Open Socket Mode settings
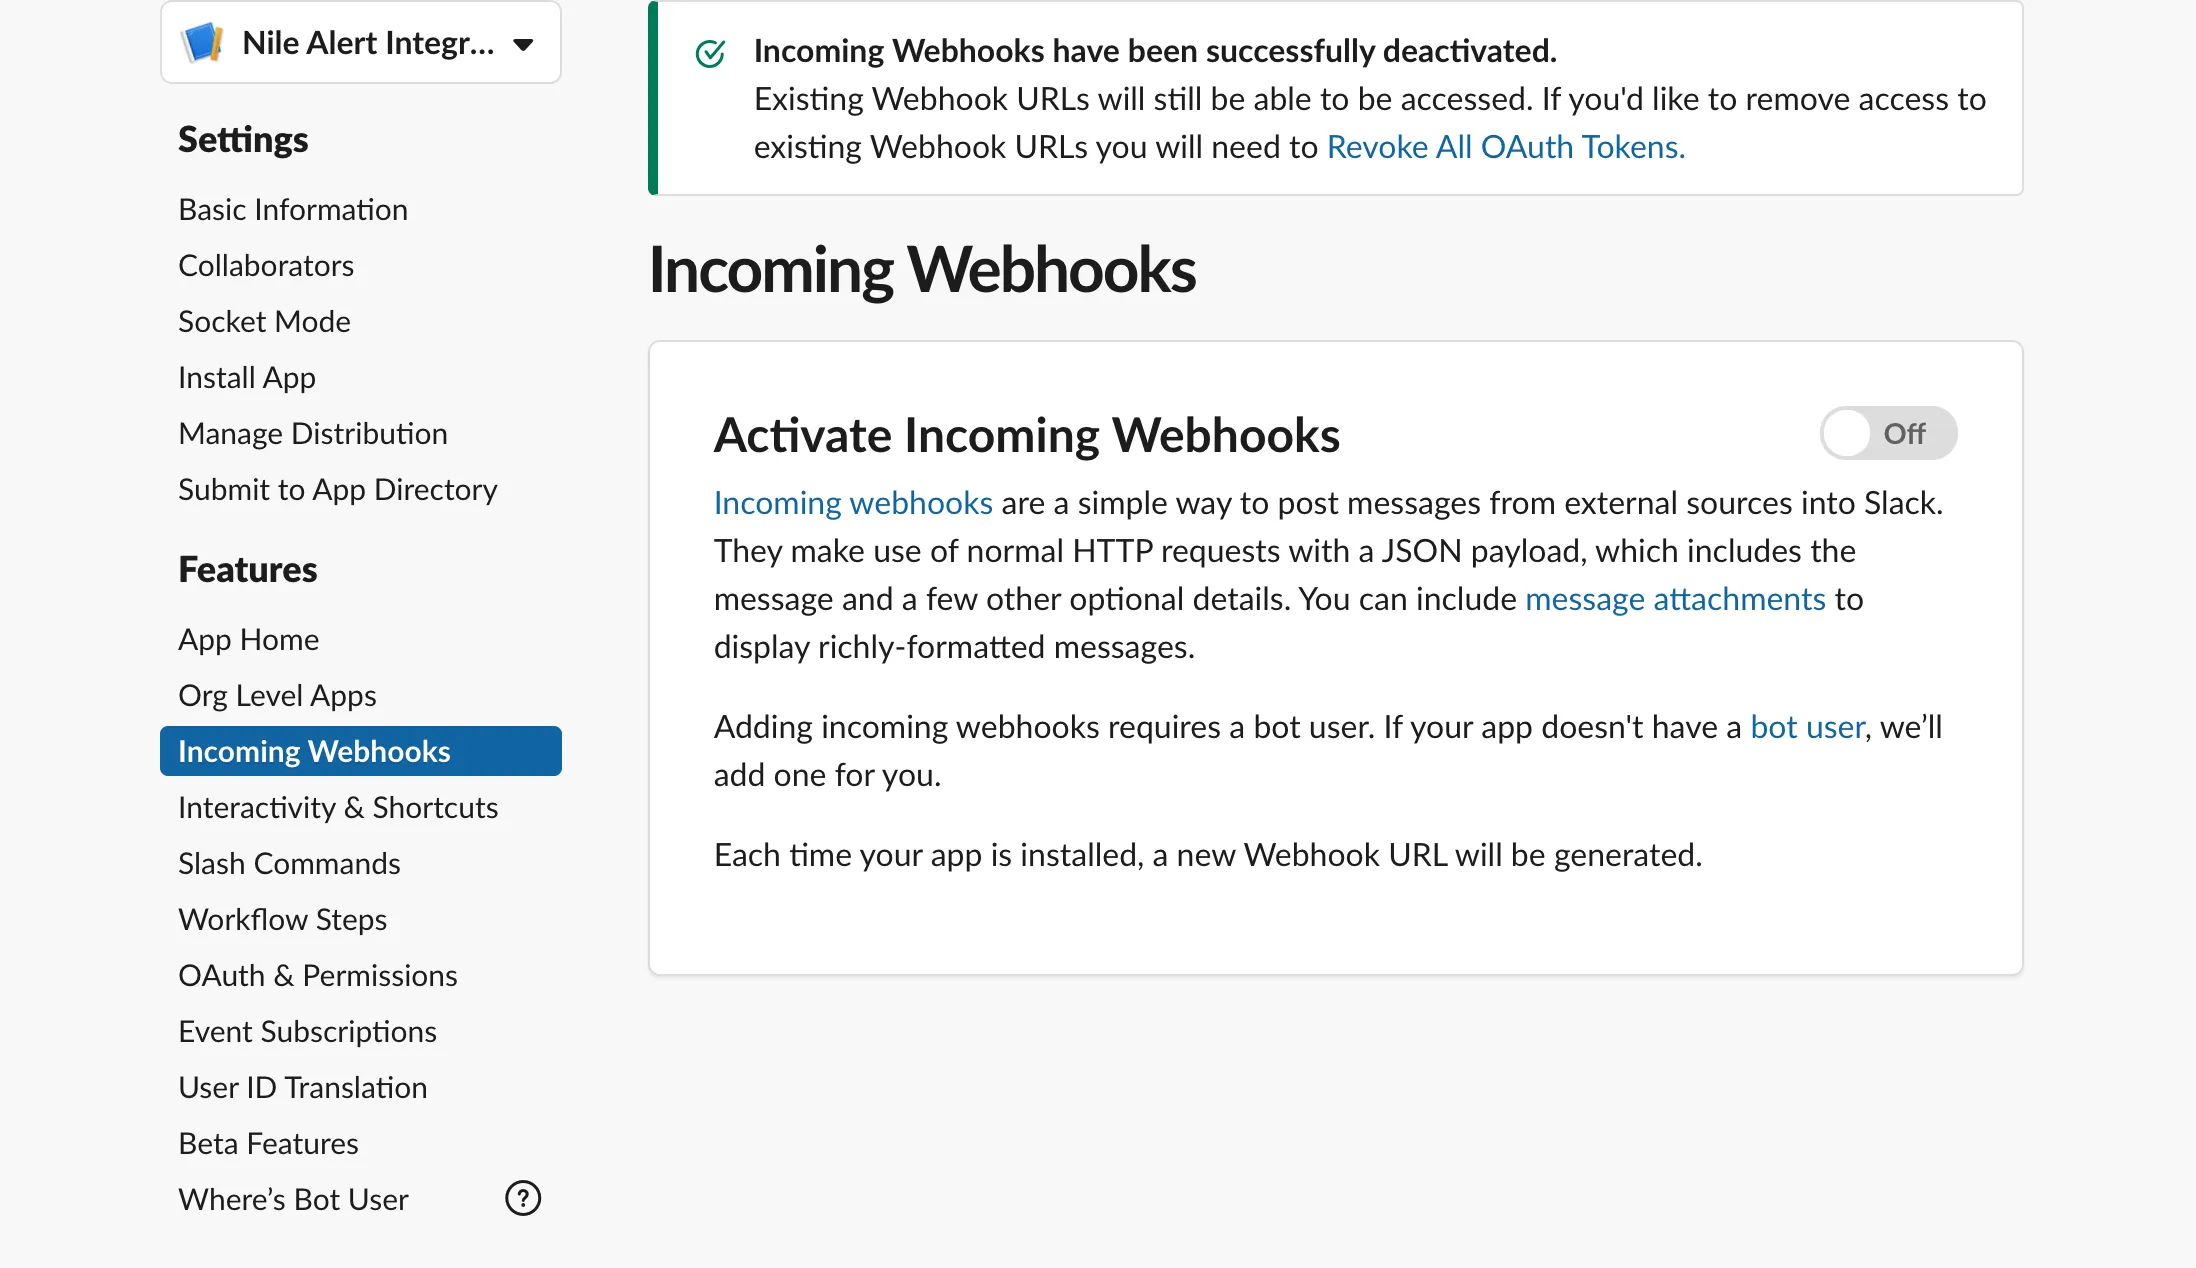The height and width of the screenshot is (1268, 2196). click(264, 322)
